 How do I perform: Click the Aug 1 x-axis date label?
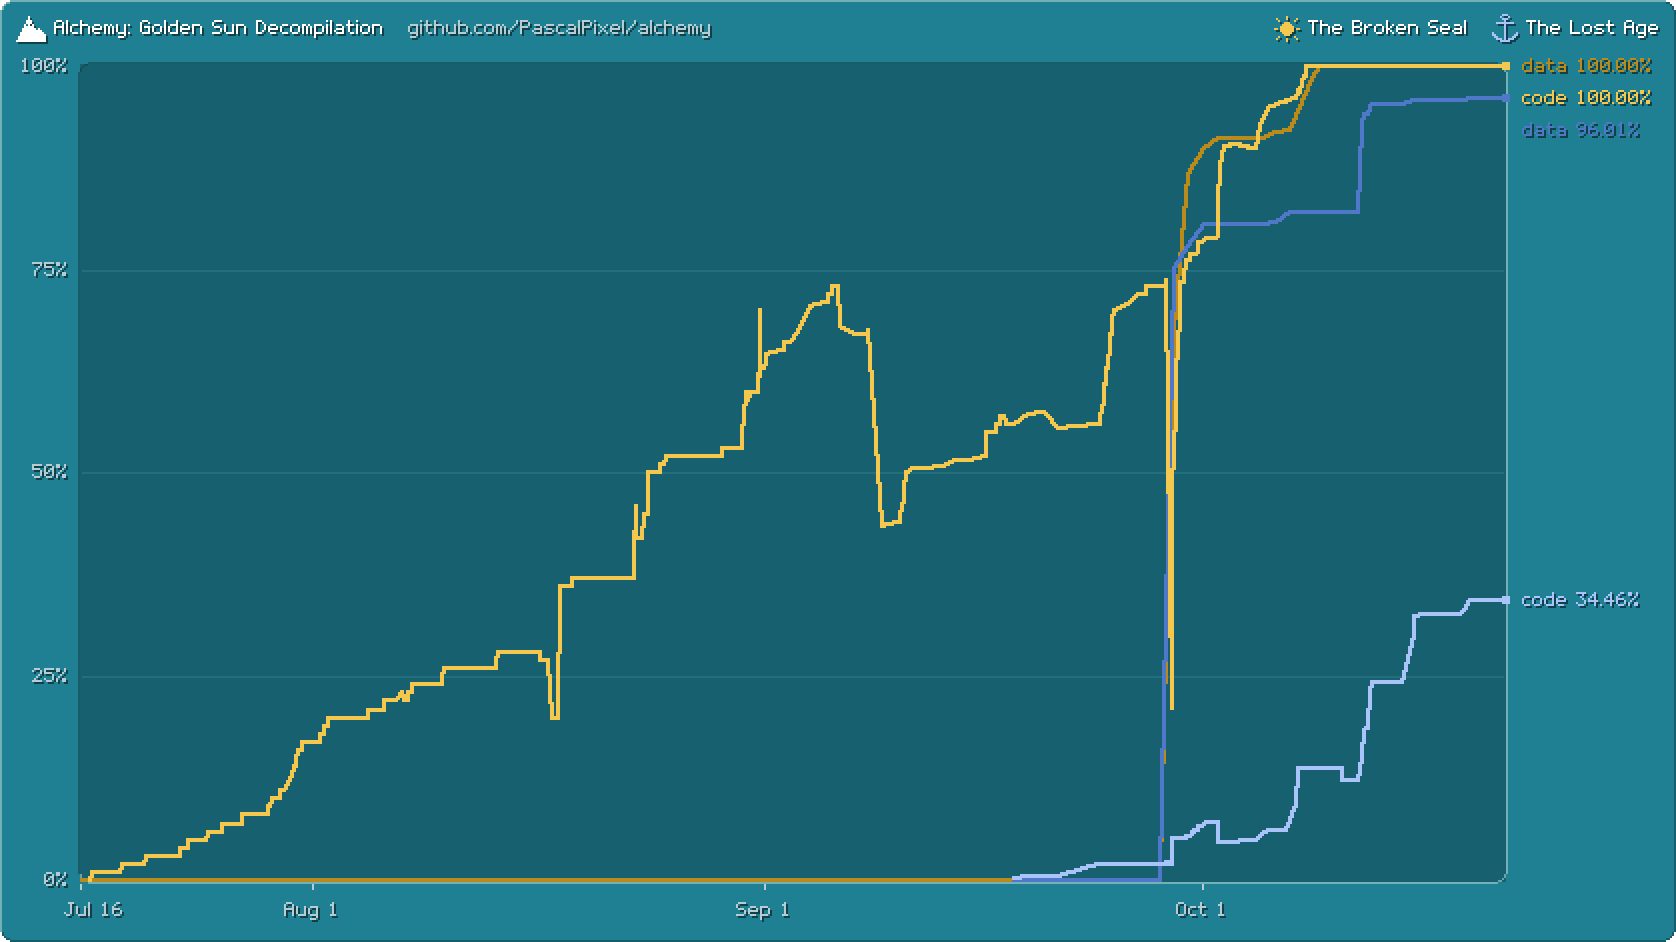pyautogui.click(x=310, y=909)
